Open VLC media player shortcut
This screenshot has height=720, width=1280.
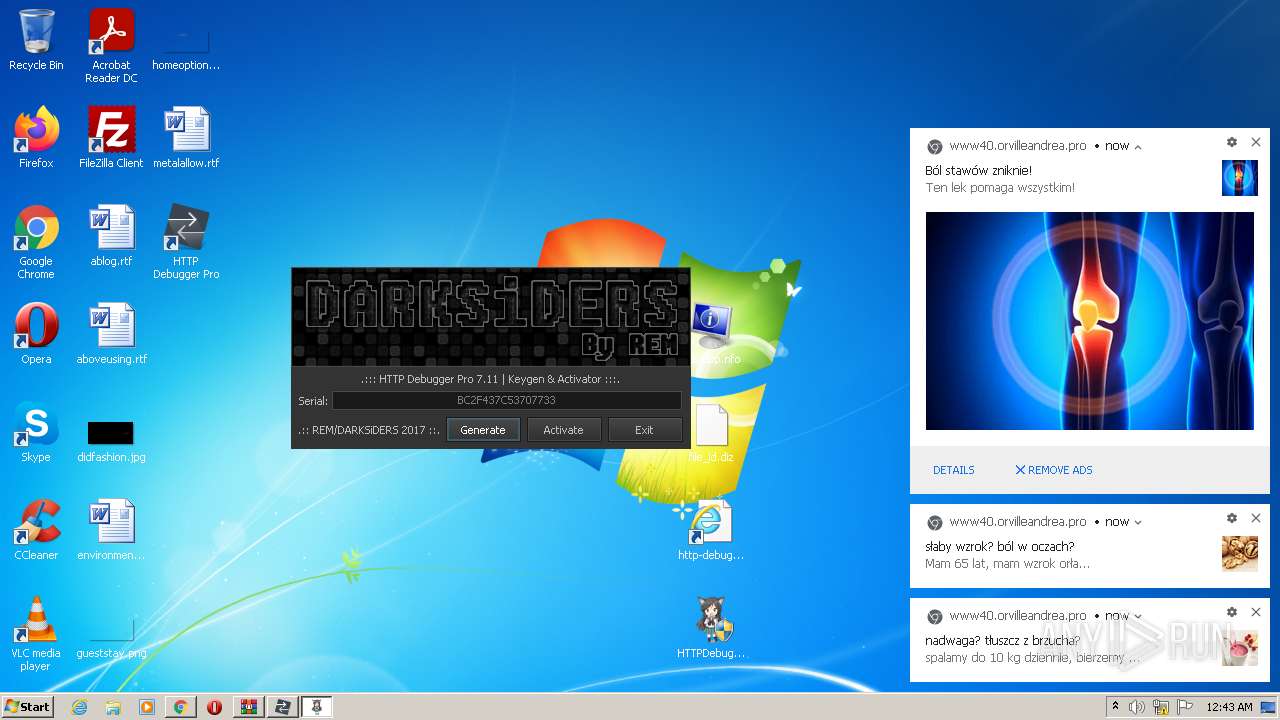click(x=36, y=633)
